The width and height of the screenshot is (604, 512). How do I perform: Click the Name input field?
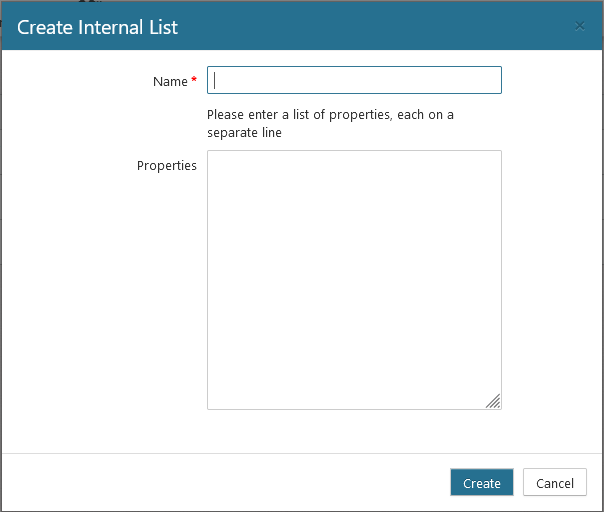pos(354,80)
